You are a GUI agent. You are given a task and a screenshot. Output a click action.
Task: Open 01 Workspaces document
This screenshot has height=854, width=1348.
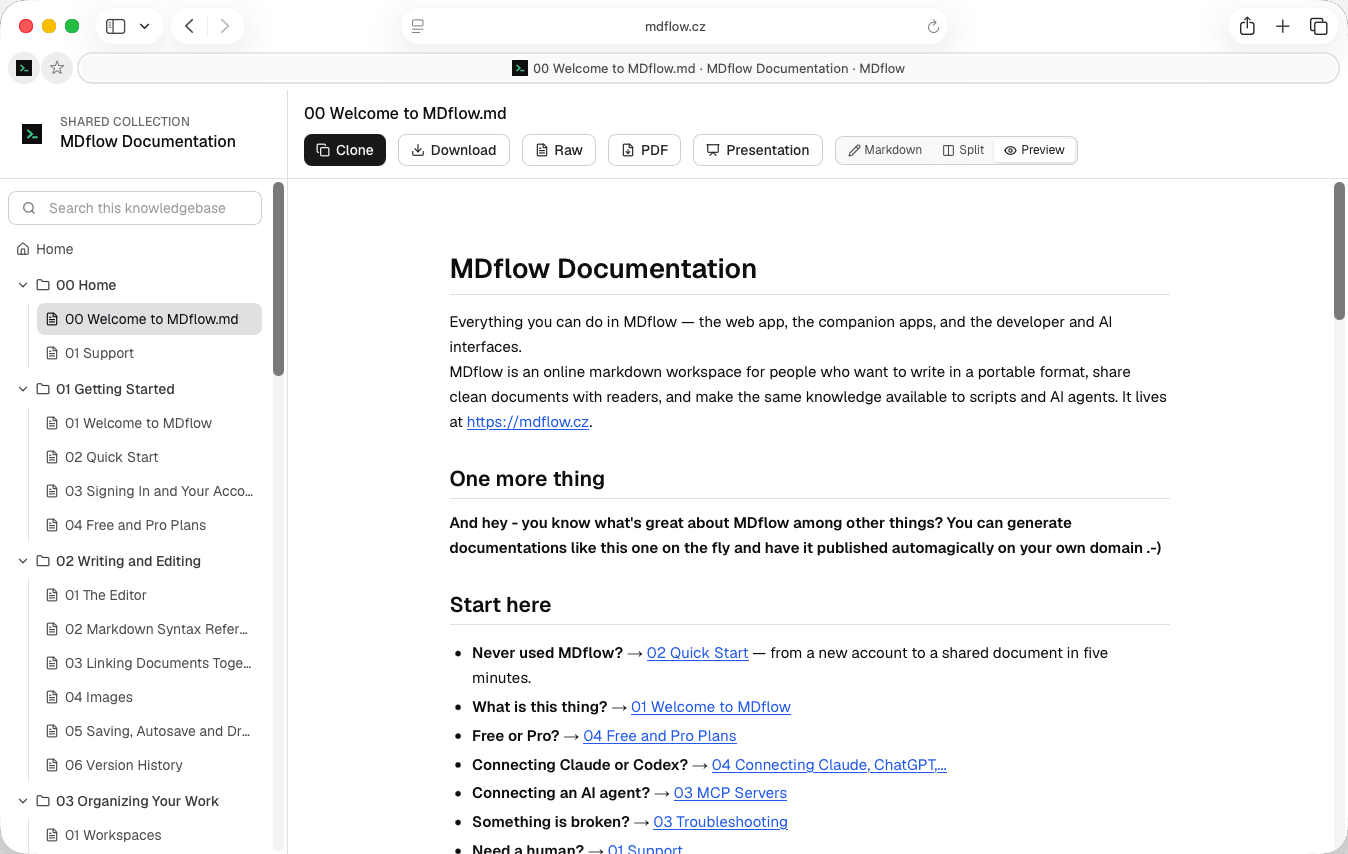click(149, 835)
